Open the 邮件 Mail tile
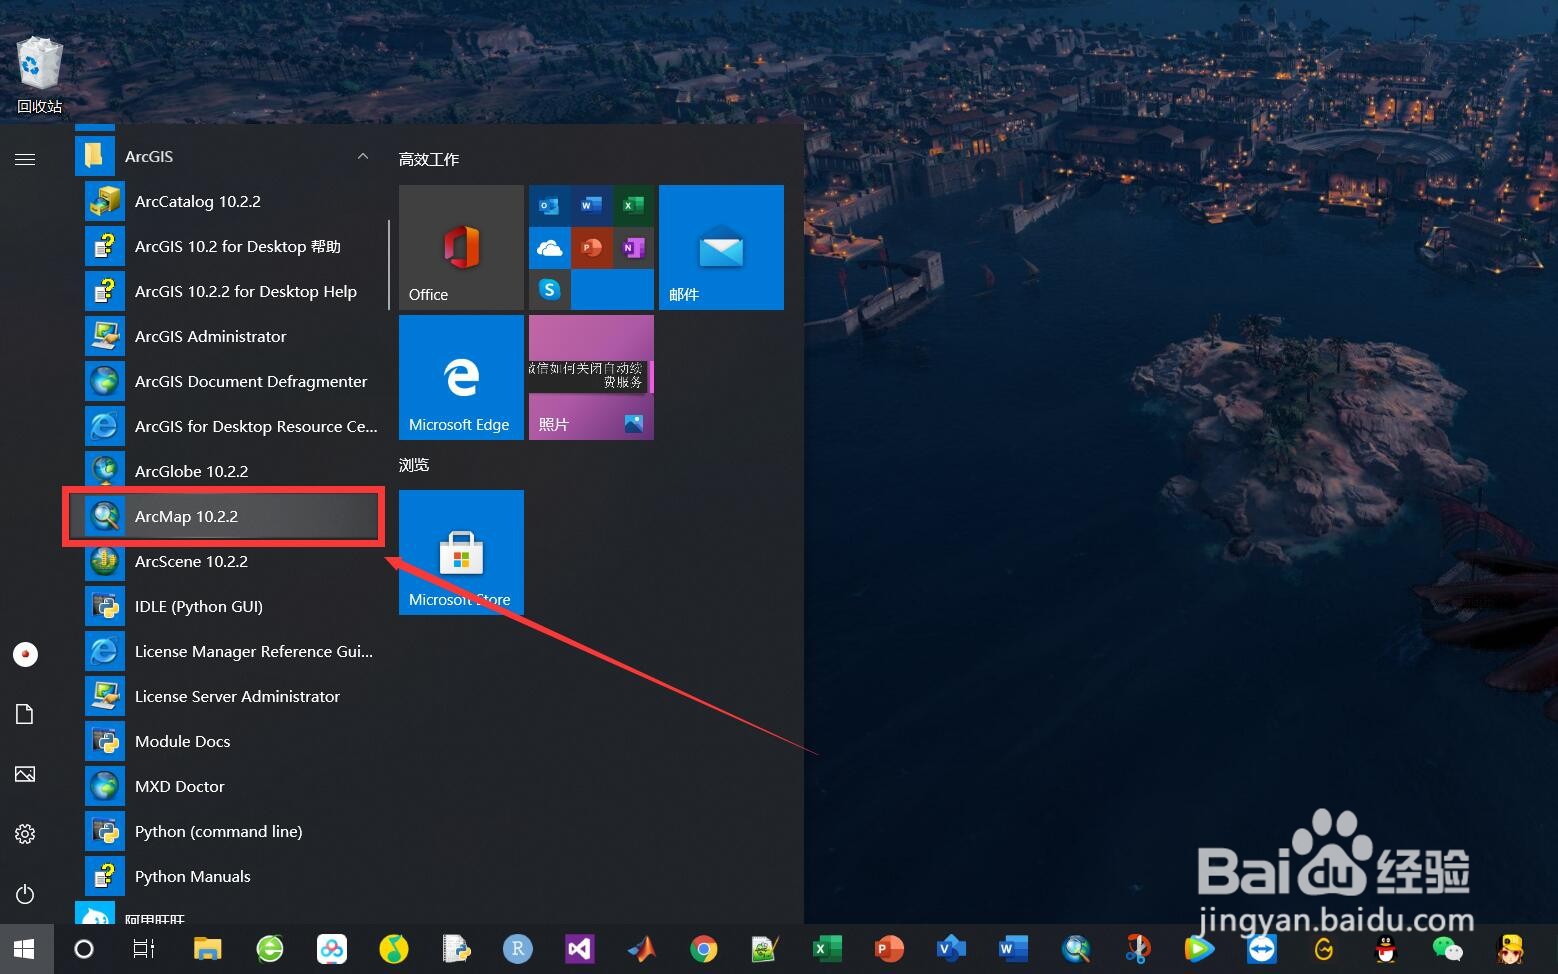The height and width of the screenshot is (974, 1558). pyautogui.click(x=721, y=247)
